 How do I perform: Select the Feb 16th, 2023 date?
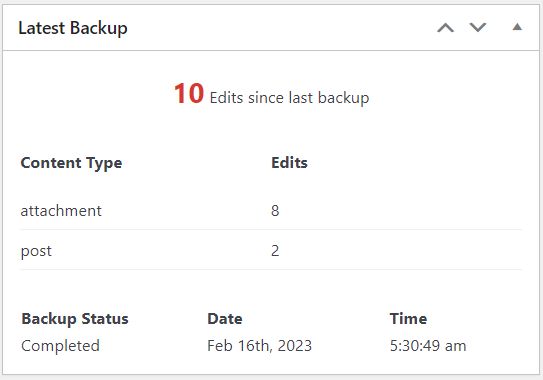(x=259, y=346)
